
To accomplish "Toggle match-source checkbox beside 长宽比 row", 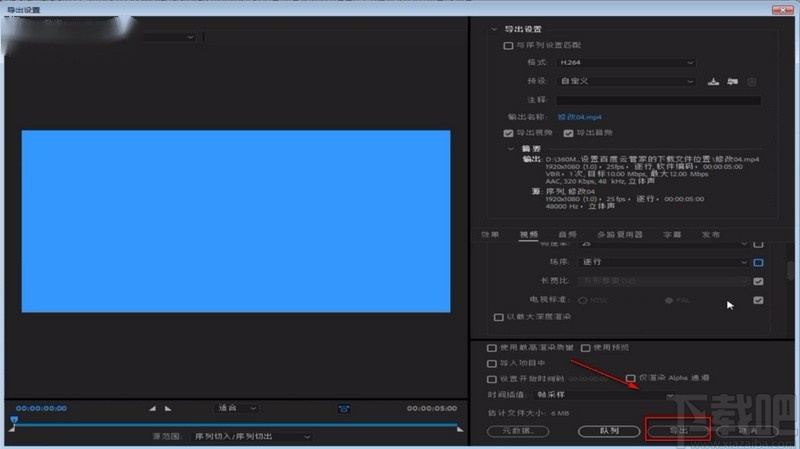I will (x=758, y=281).
